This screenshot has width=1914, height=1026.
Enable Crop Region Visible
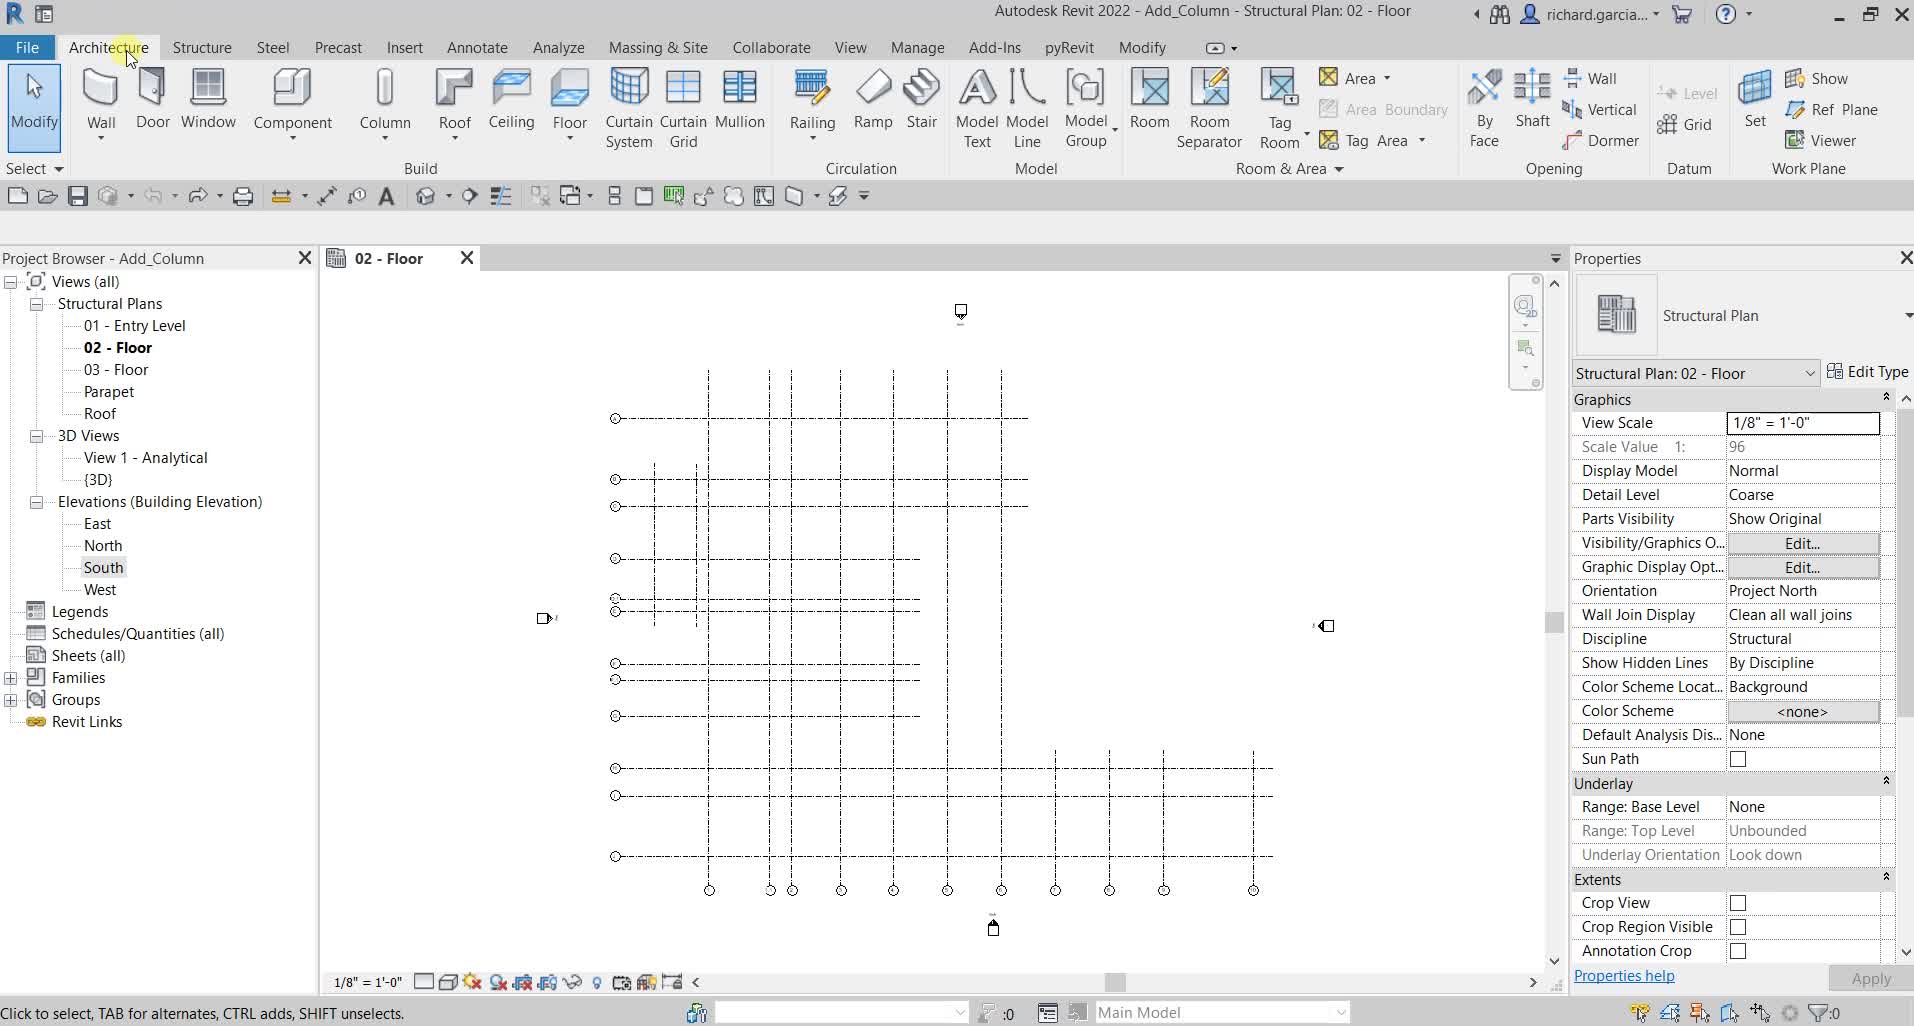[x=1736, y=926]
